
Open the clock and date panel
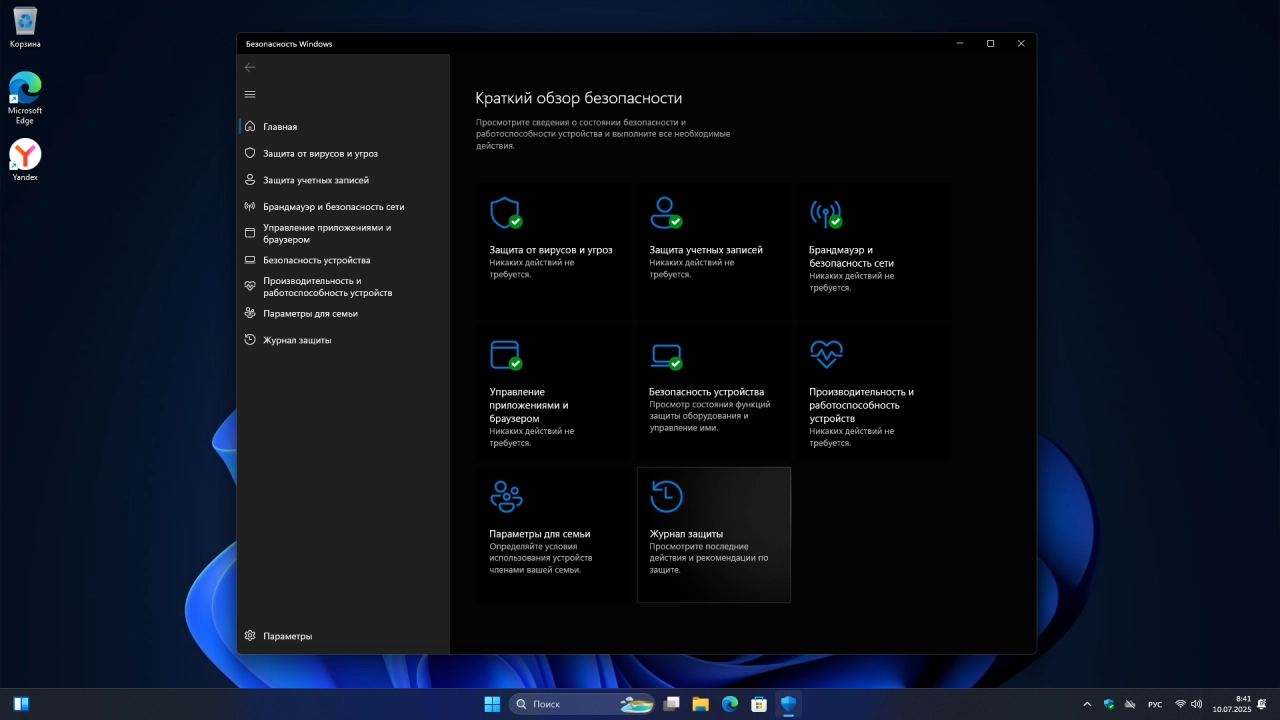pos(1232,704)
